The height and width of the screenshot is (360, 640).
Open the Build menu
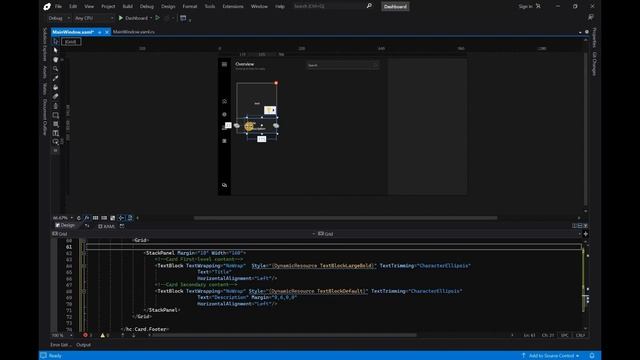click(x=128, y=7)
